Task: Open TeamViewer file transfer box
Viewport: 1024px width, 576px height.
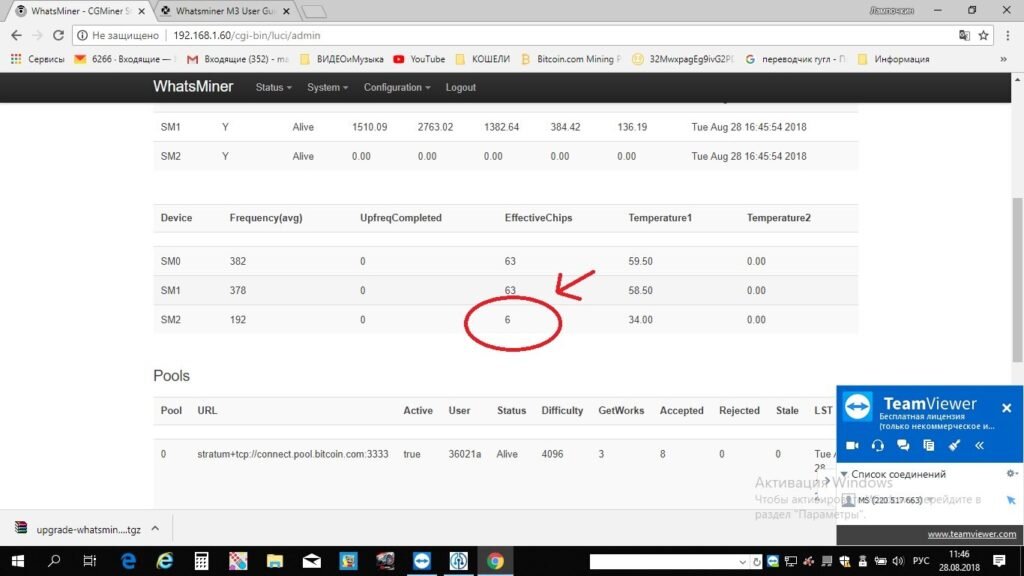Action: (x=929, y=445)
